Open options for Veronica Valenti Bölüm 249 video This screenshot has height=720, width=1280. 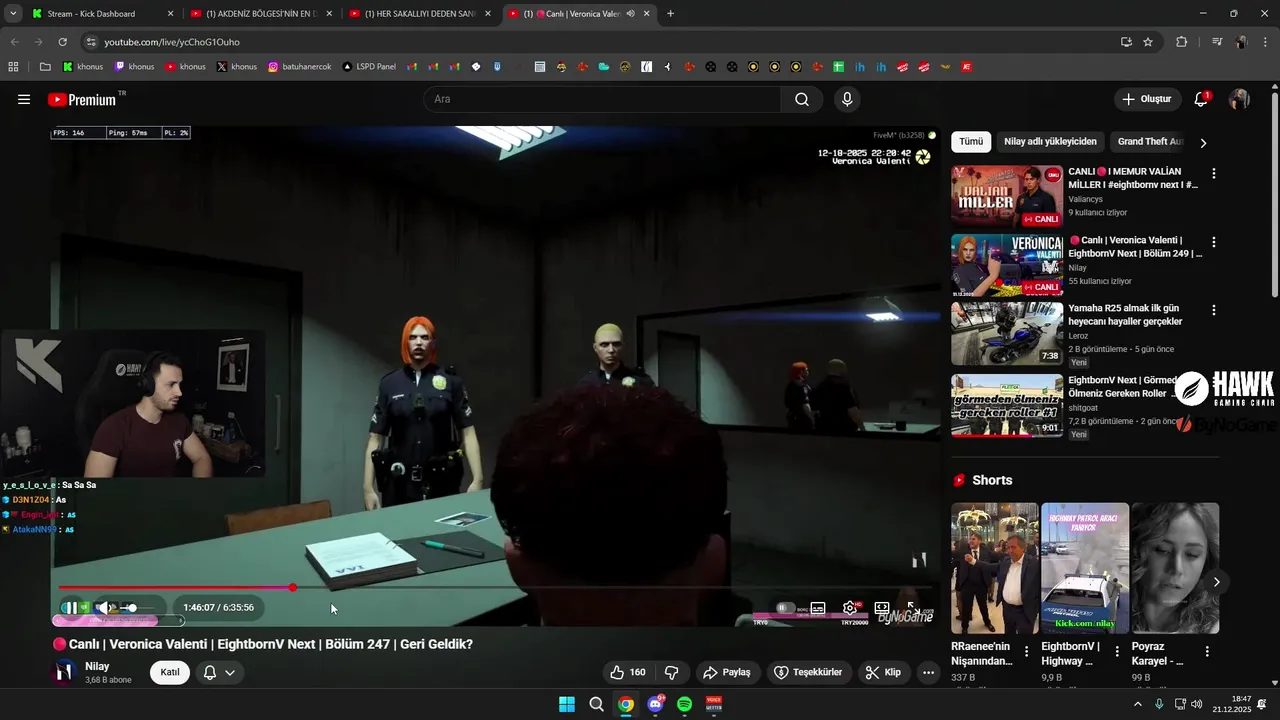click(x=1214, y=242)
